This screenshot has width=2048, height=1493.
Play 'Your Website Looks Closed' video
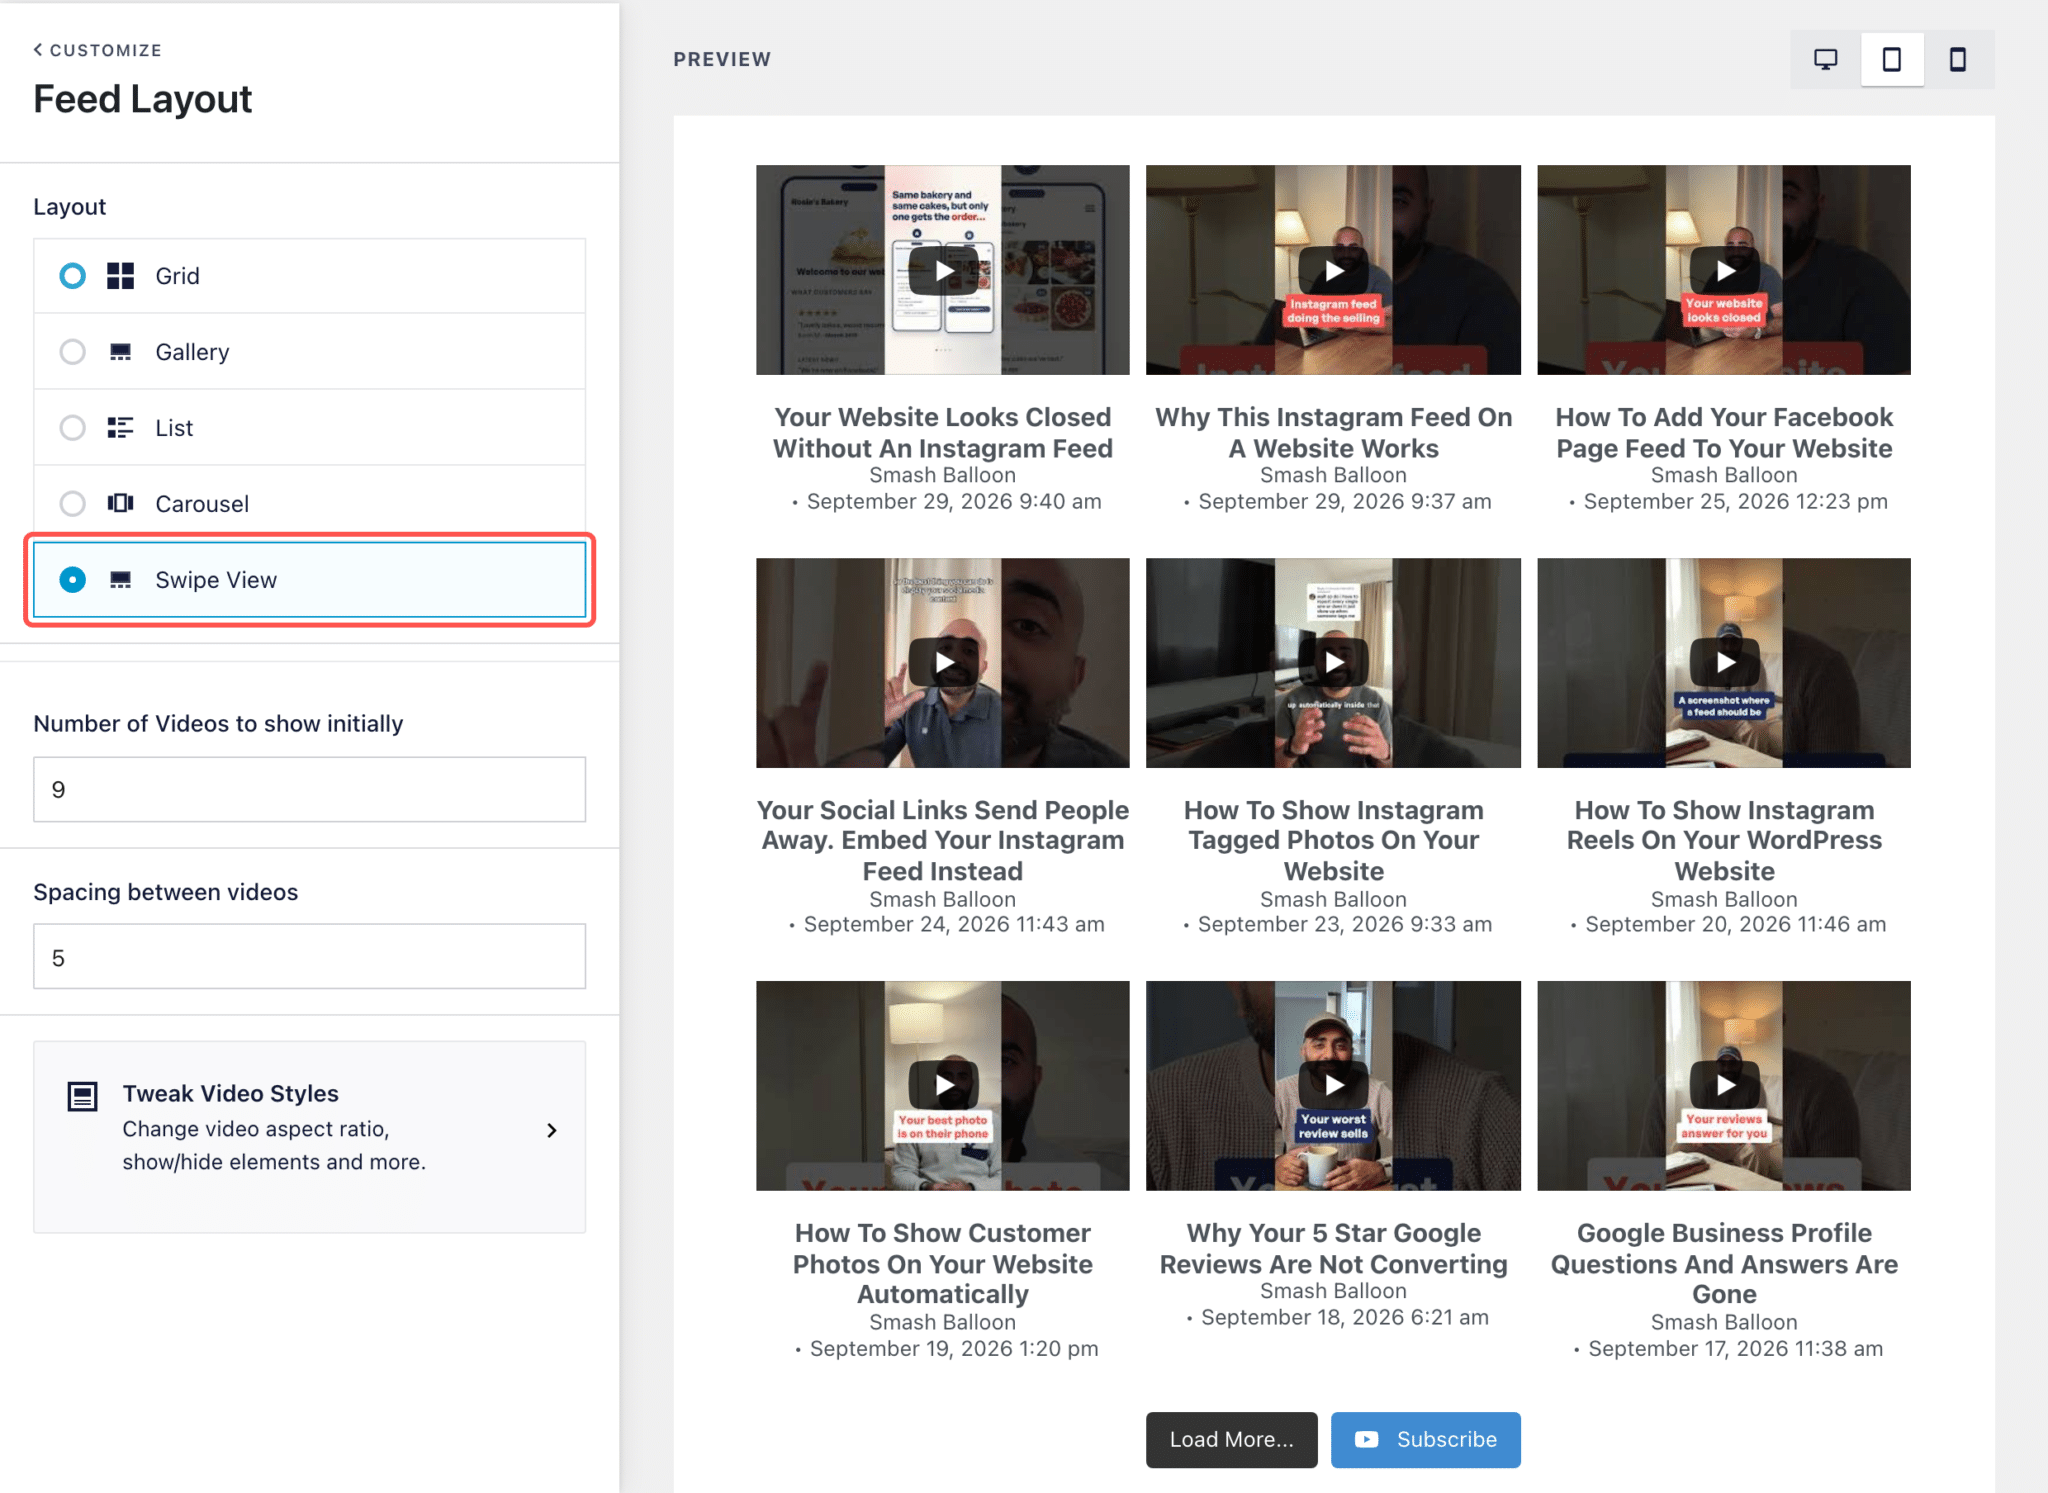tap(943, 270)
